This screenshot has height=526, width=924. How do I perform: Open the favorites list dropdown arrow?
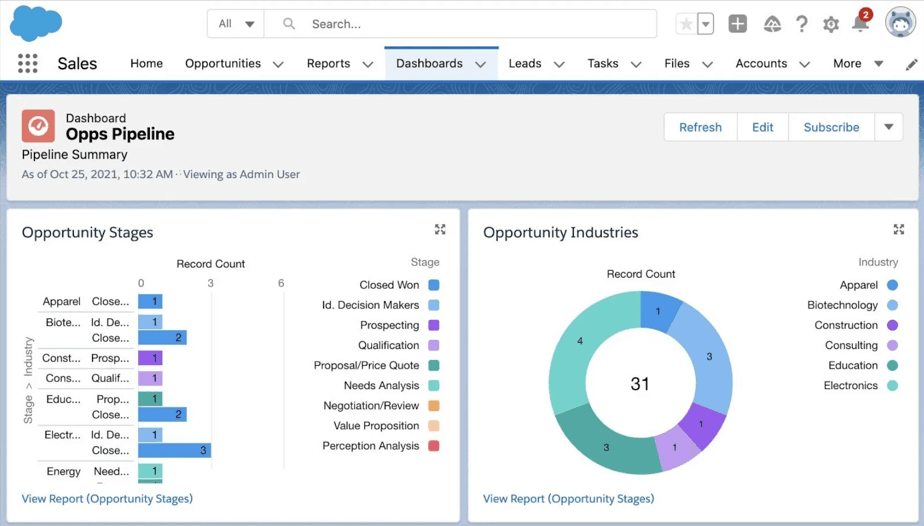[705, 24]
